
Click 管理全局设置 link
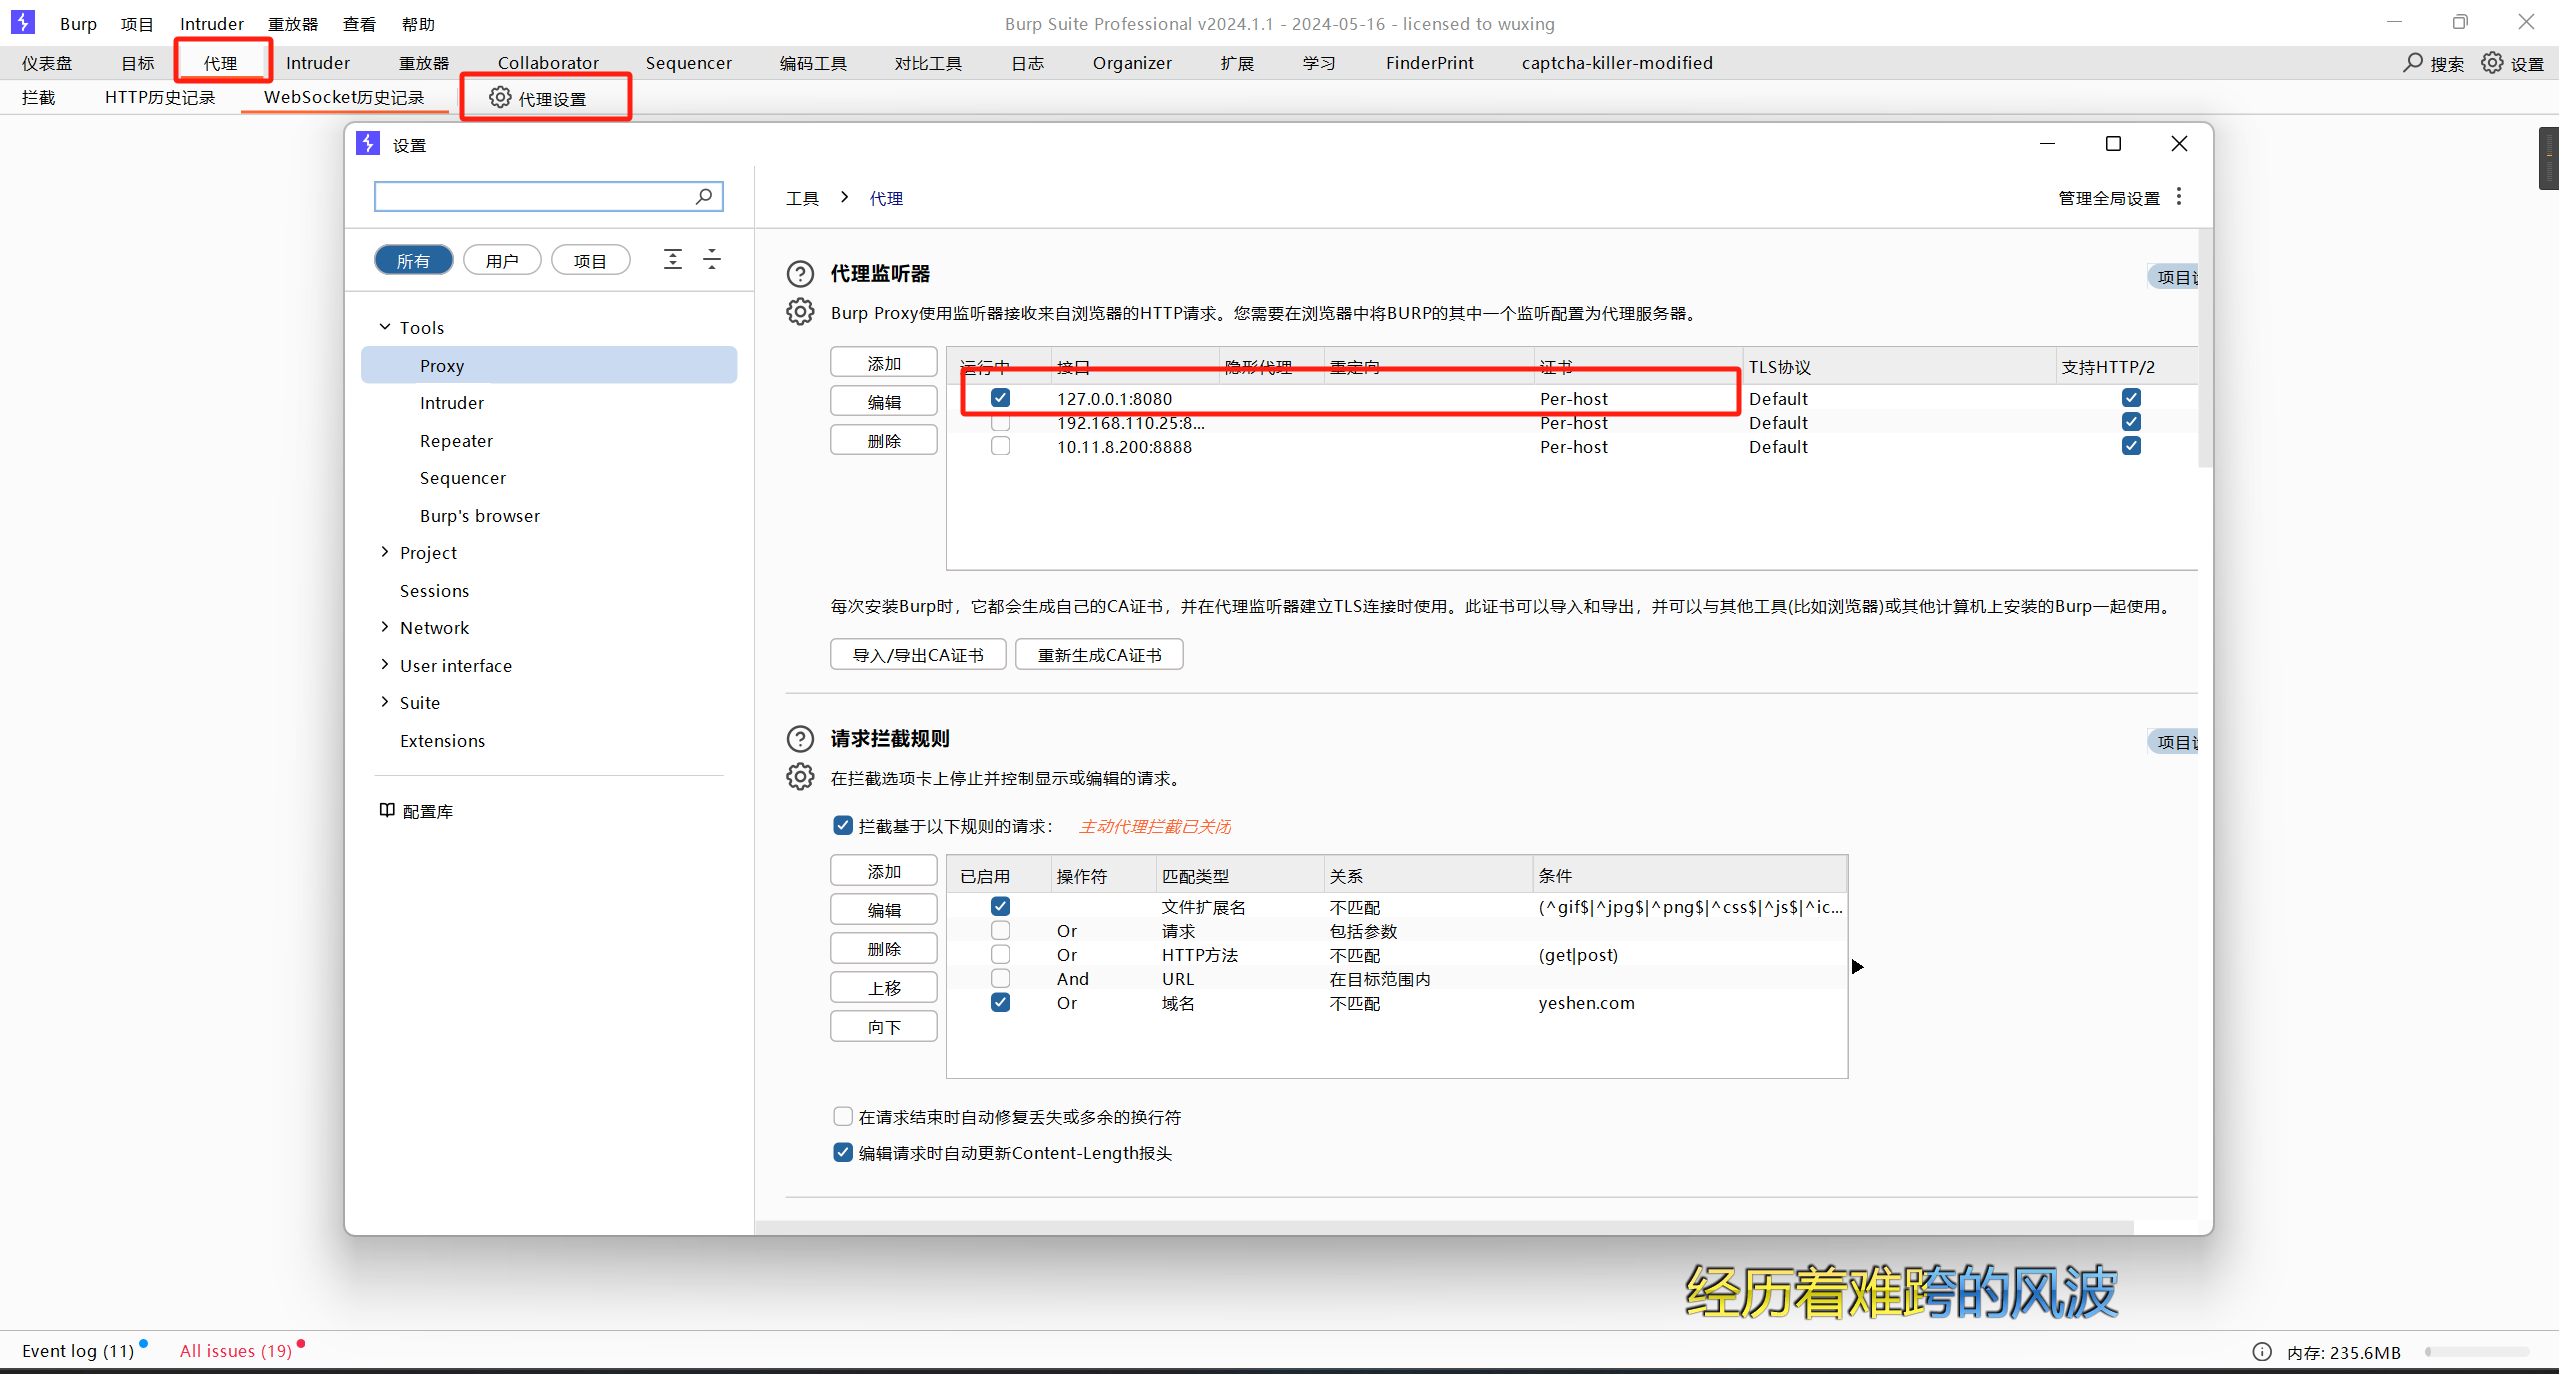coord(2109,198)
